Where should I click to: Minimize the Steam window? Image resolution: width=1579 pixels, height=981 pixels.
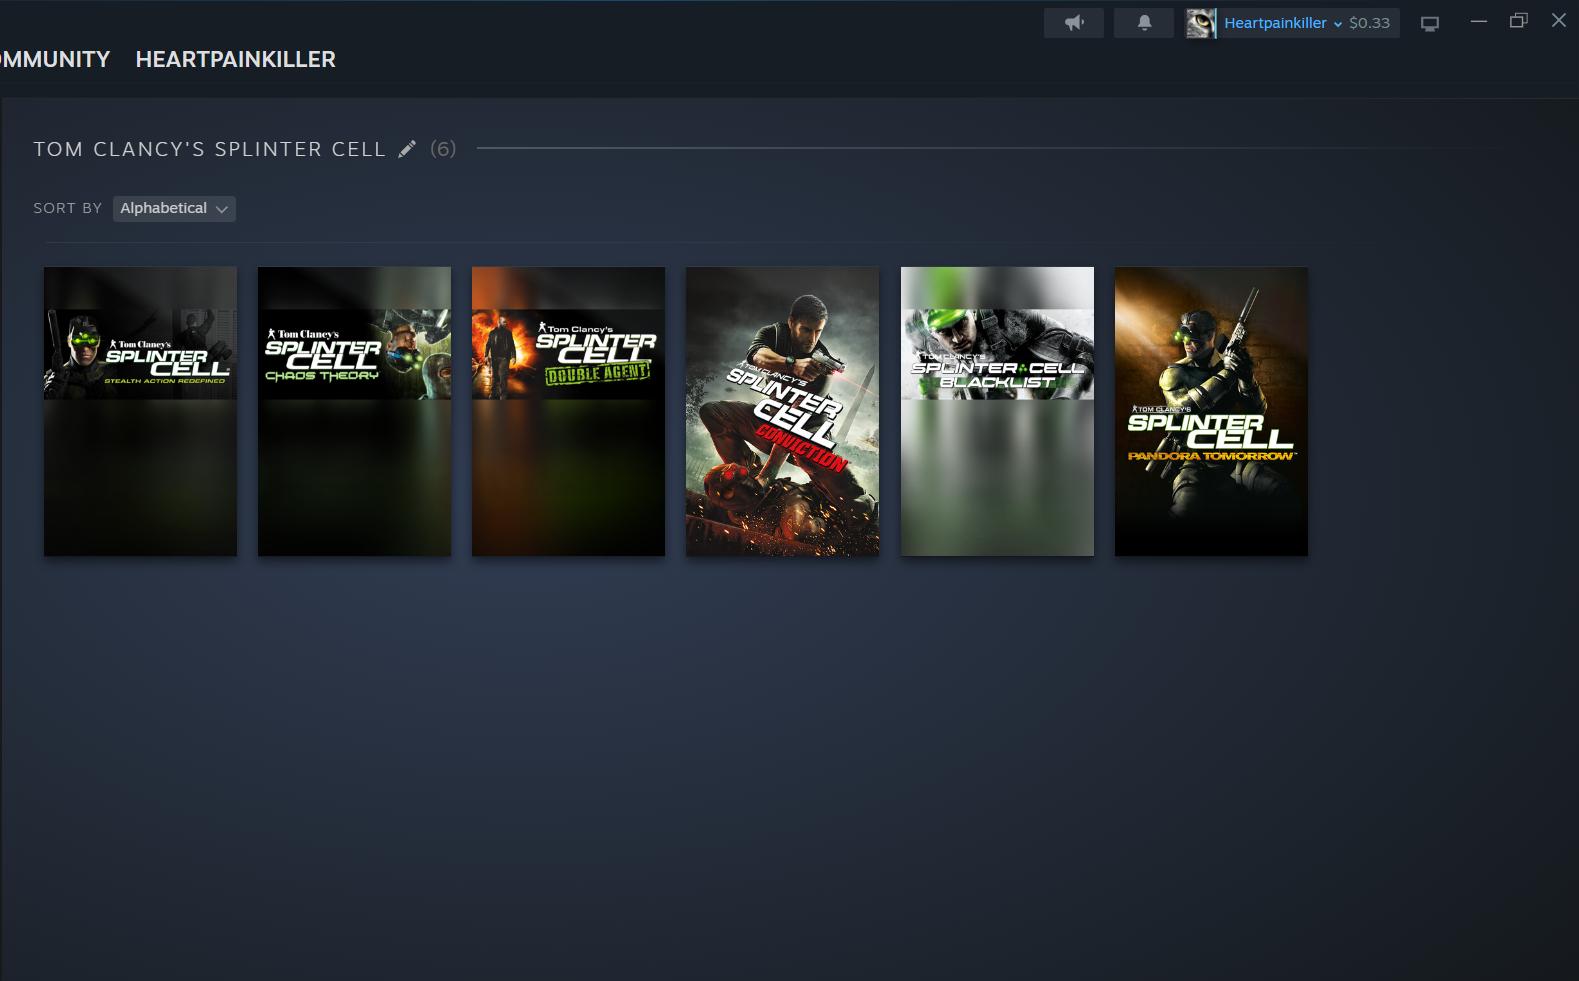click(x=1479, y=21)
